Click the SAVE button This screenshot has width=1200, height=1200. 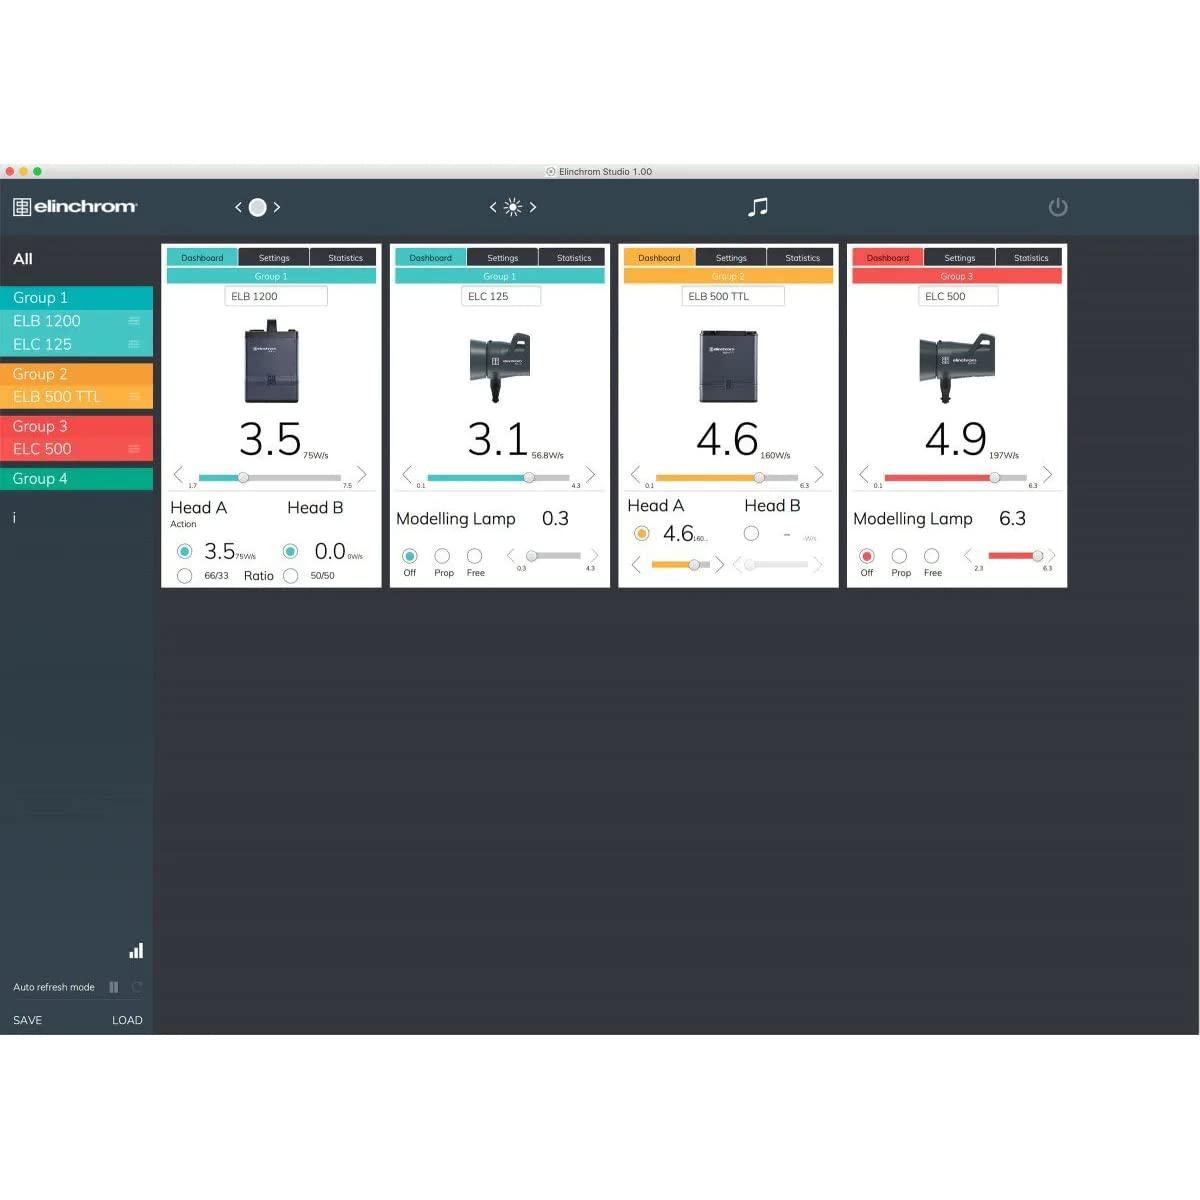tap(28, 1020)
